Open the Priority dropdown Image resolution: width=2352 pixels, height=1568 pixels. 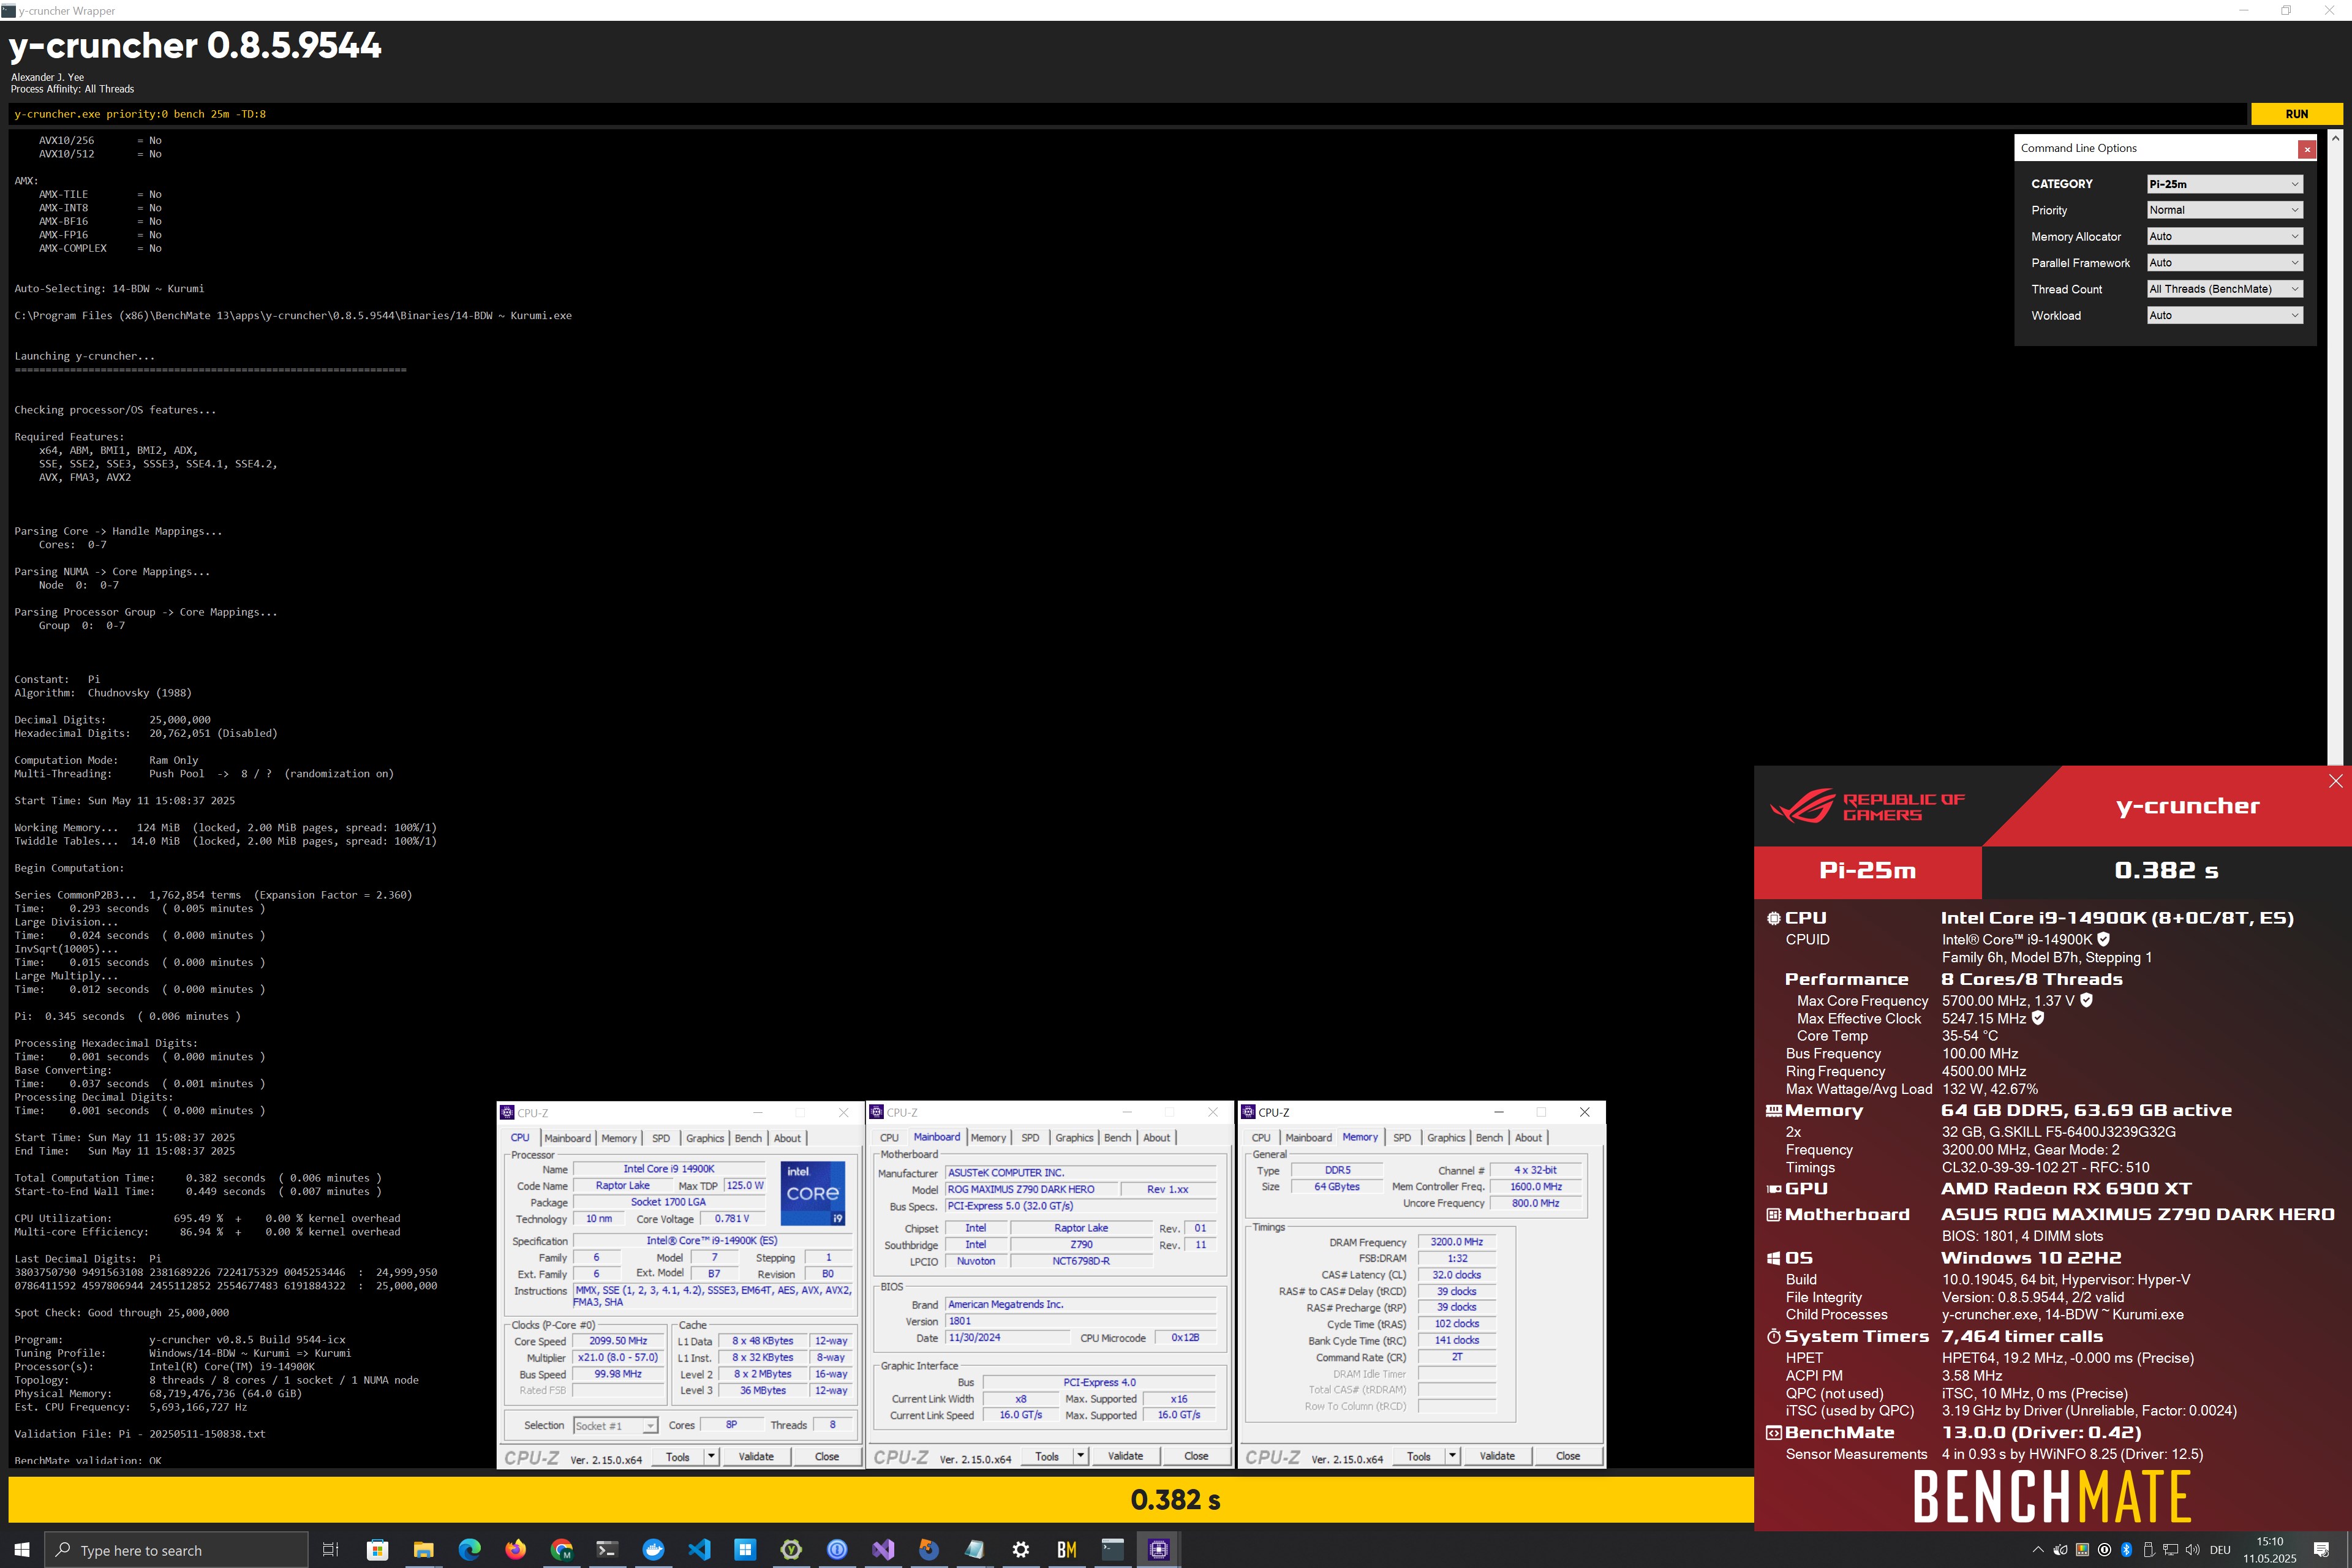tap(2224, 210)
